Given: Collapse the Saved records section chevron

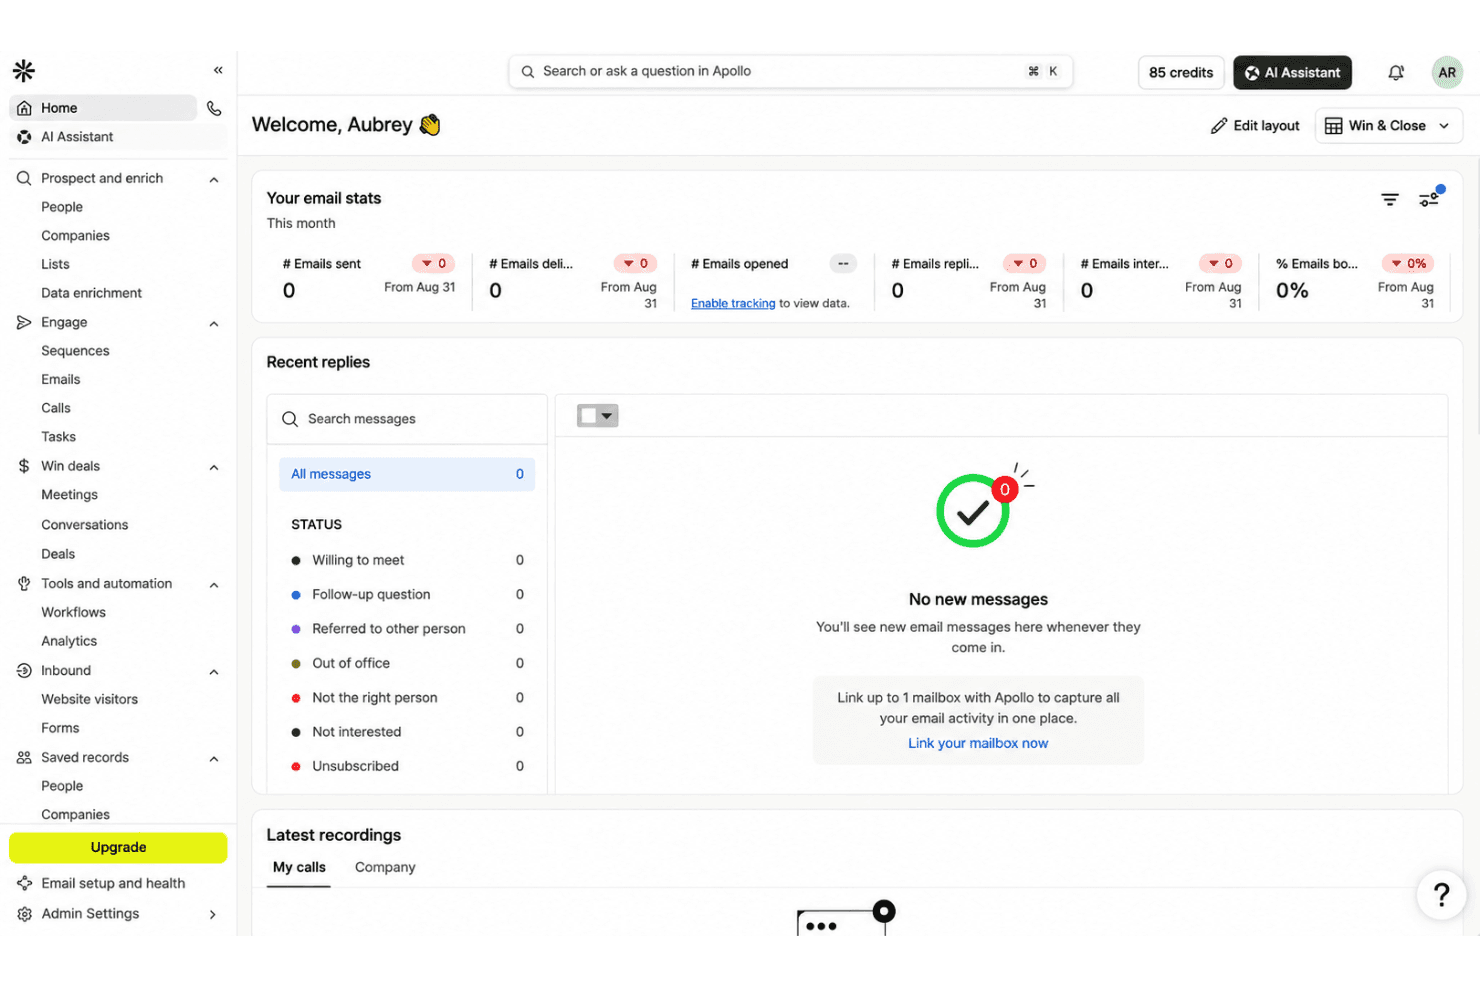Looking at the screenshot, I should click(x=214, y=758).
